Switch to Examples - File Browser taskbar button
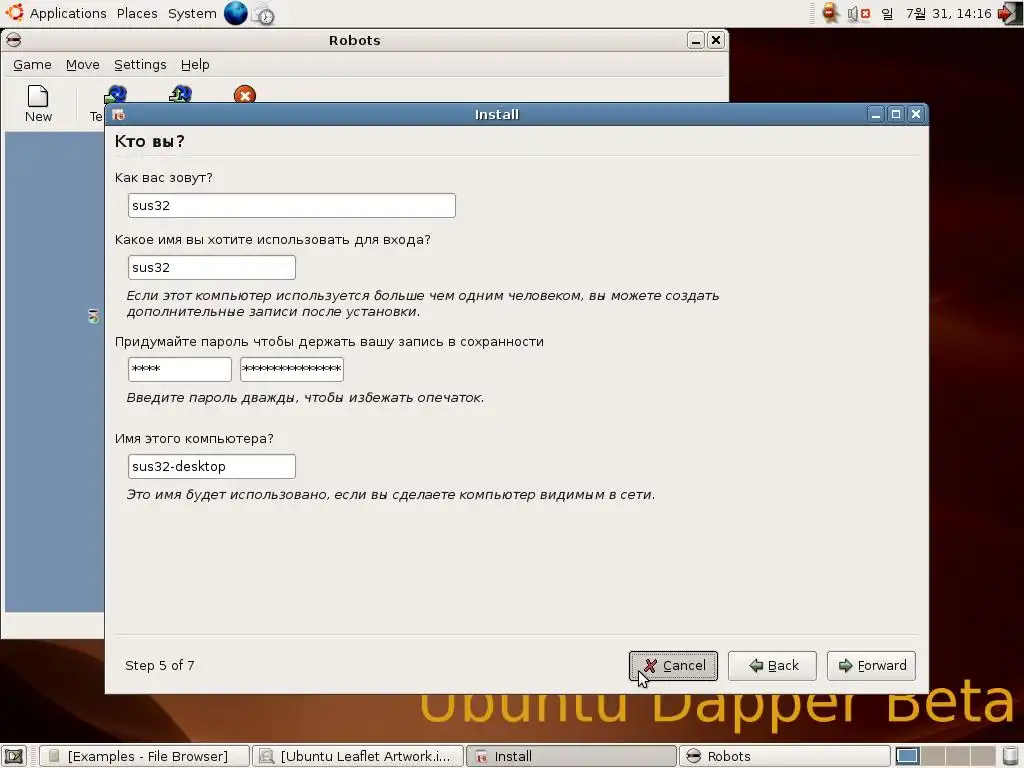The height and width of the screenshot is (768, 1024). coord(144,756)
